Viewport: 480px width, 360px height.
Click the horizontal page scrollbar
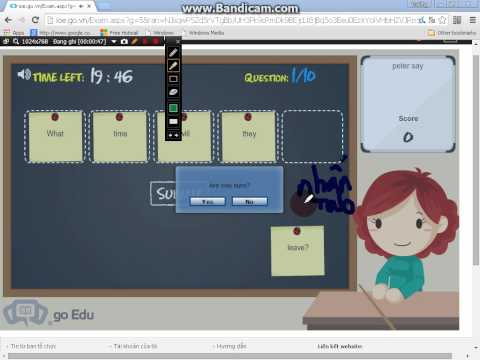coord(230,356)
